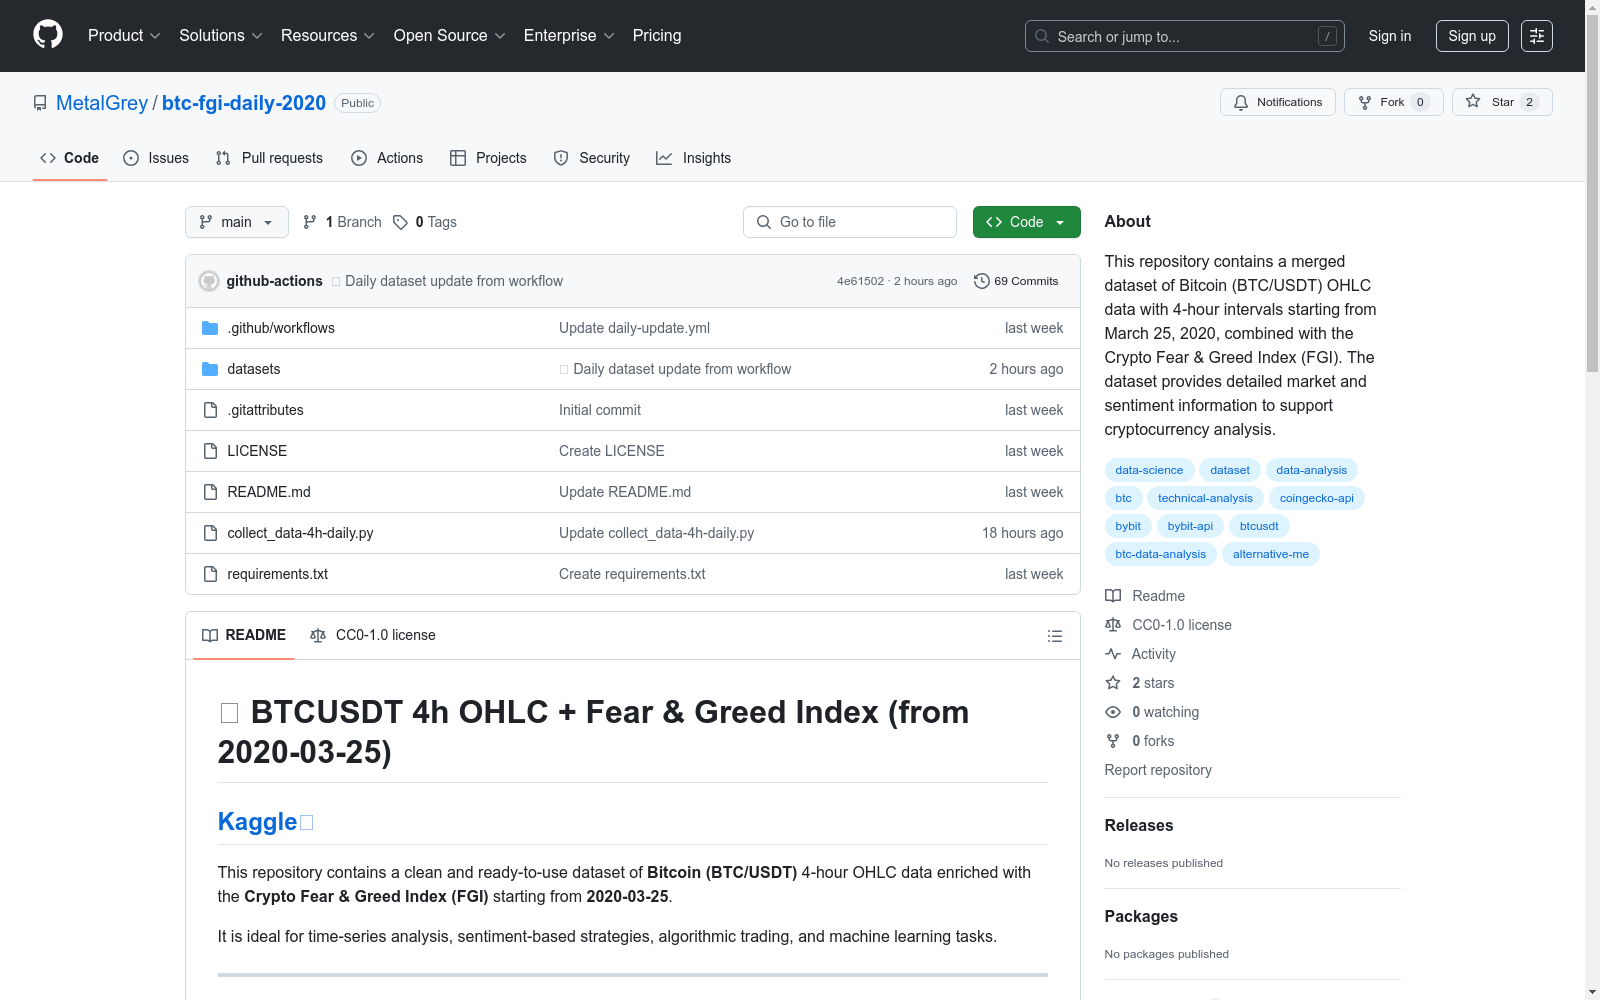This screenshot has width=1600, height=1000.
Task: Click the Sign in link
Action: coord(1390,36)
